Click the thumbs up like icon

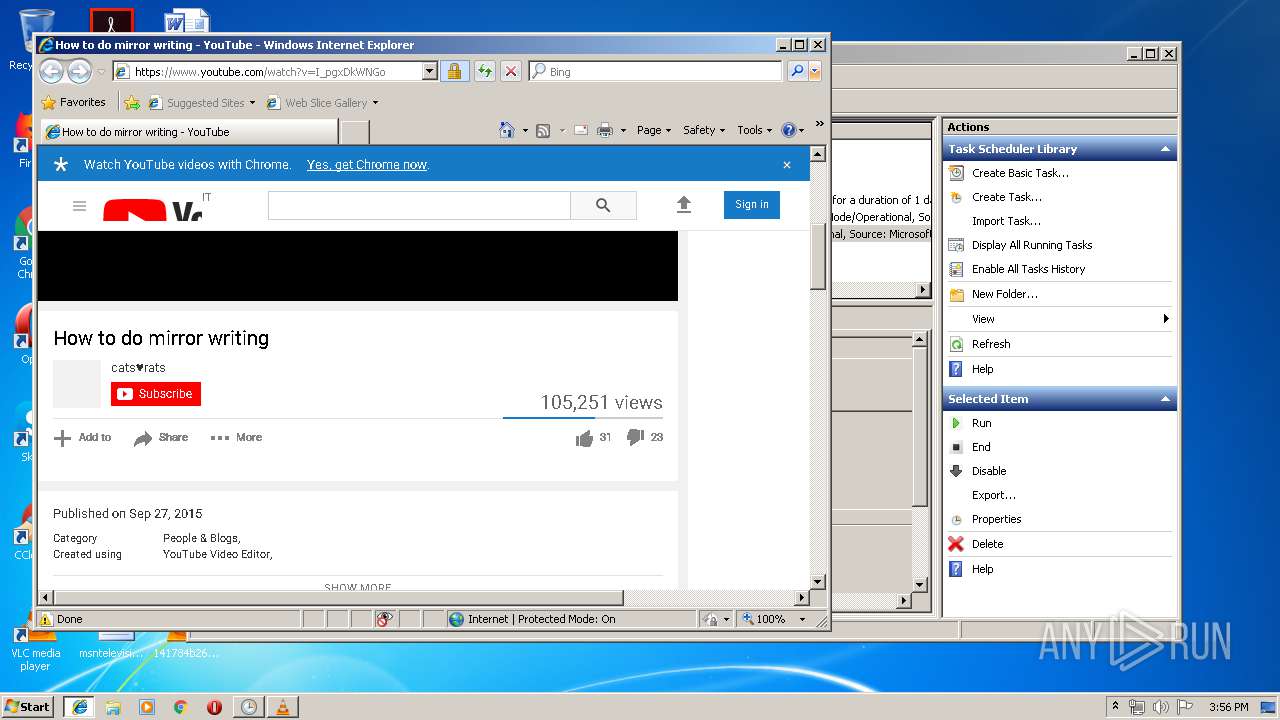[584, 438]
